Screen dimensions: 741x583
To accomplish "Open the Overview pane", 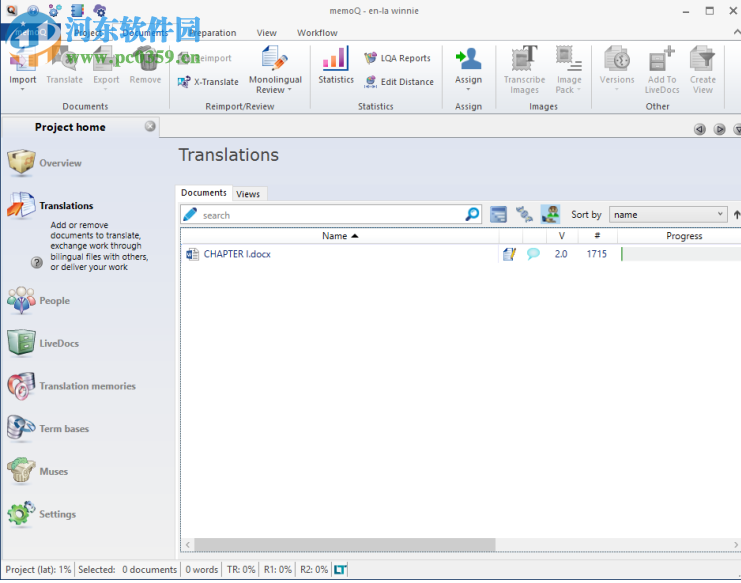I will click(45, 163).
